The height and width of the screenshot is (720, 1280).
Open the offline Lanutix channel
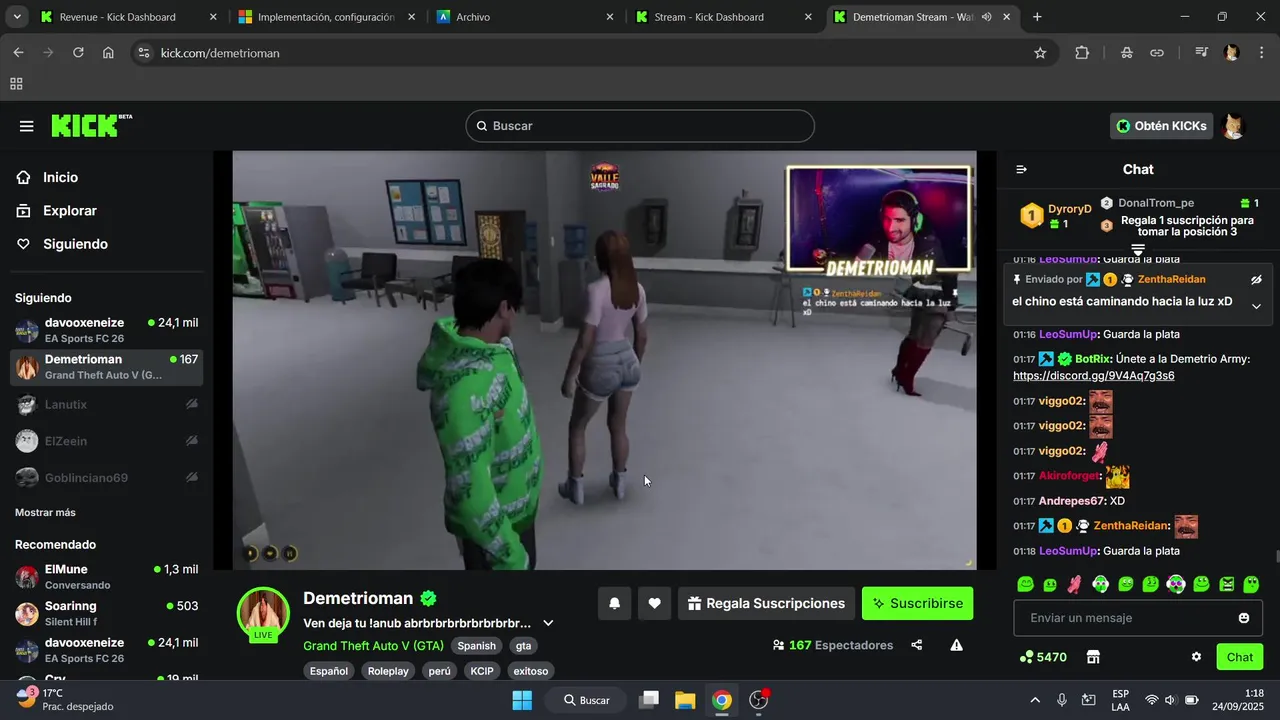point(106,404)
